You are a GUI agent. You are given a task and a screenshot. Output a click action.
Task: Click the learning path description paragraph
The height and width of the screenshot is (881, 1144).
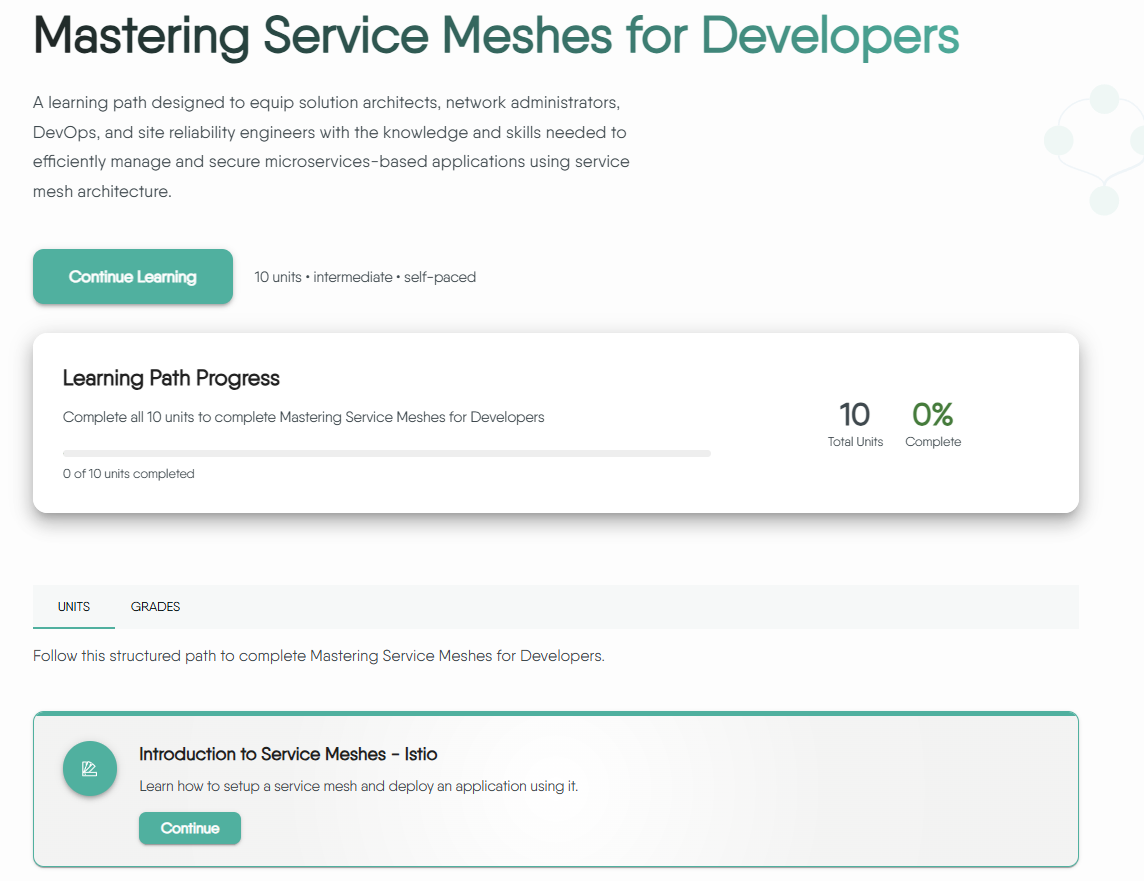tap(331, 147)
